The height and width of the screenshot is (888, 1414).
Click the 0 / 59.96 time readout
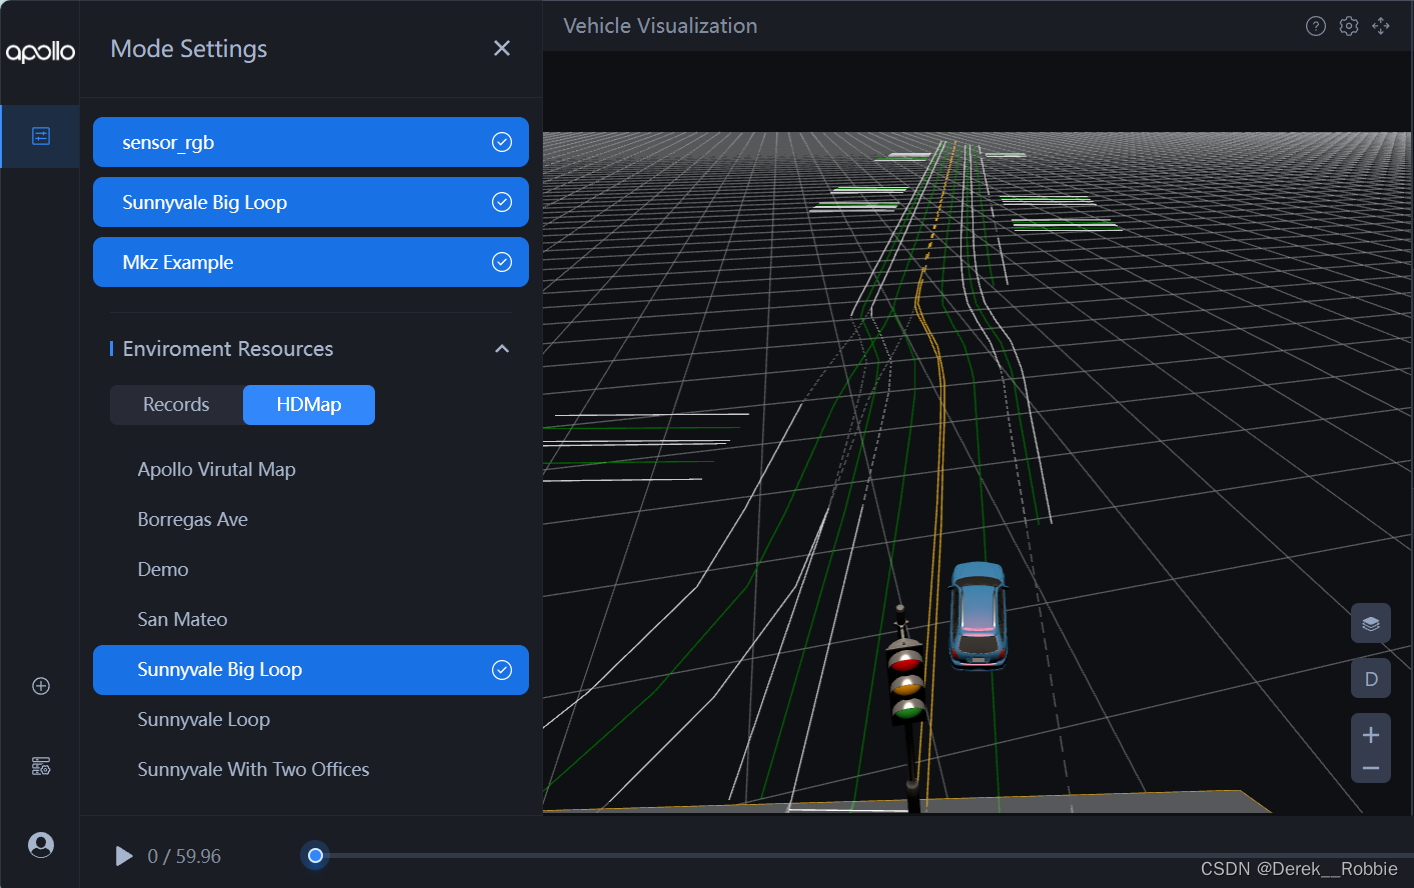coord(184,856)
